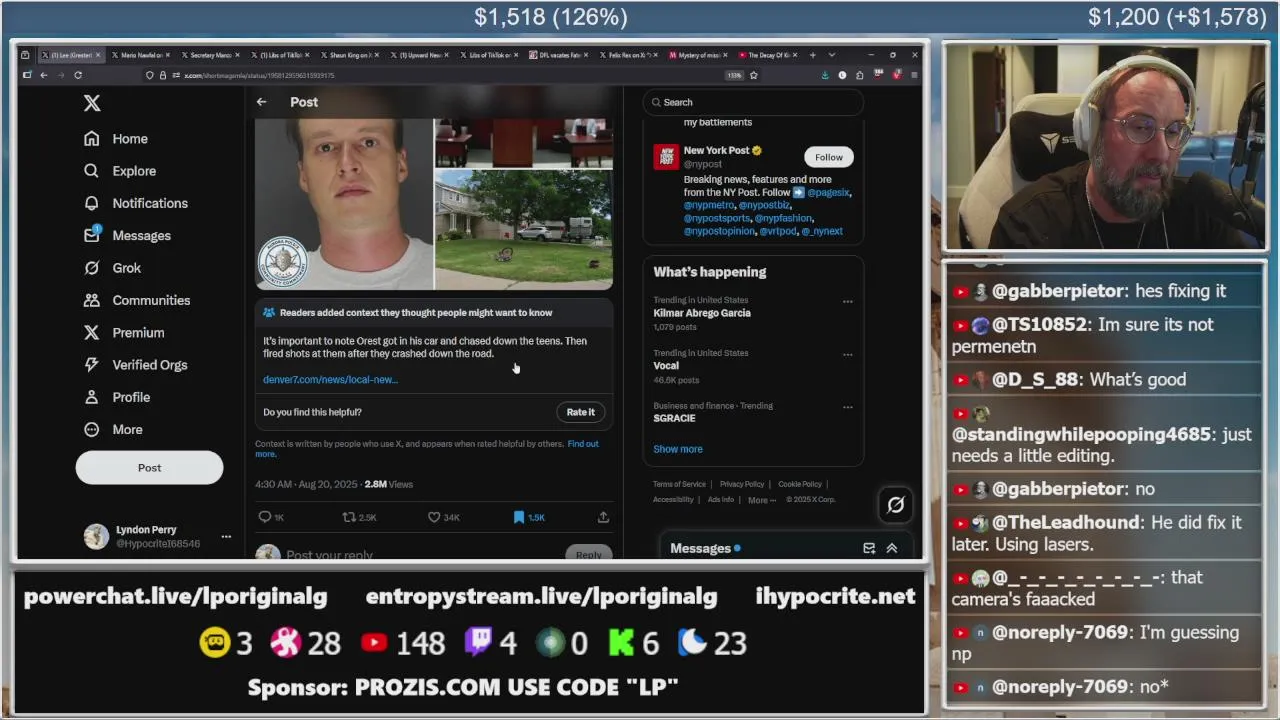Screen dimensions: 1280x720
Task: Click the sidebar Post button
Action: 149,467
